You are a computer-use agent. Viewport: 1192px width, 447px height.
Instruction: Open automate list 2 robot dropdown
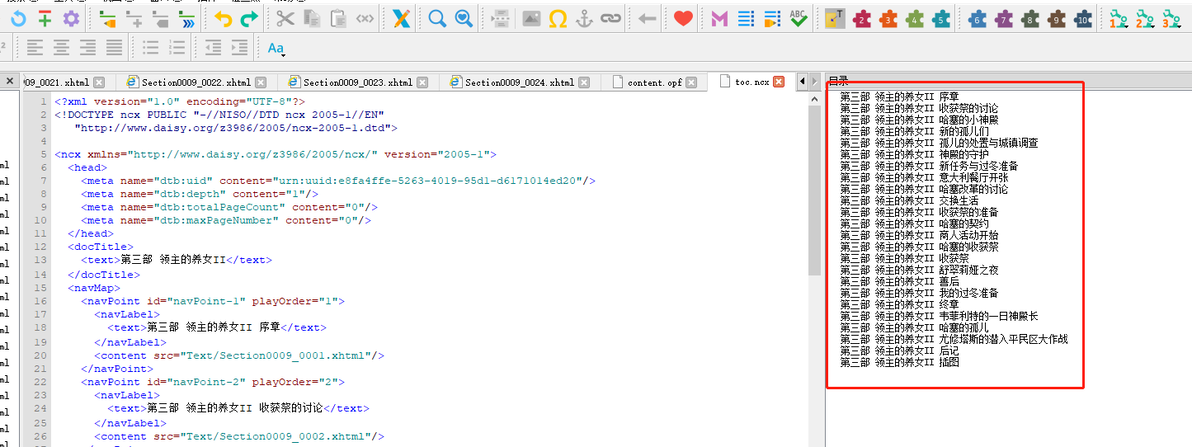(x=1144, y=20)
